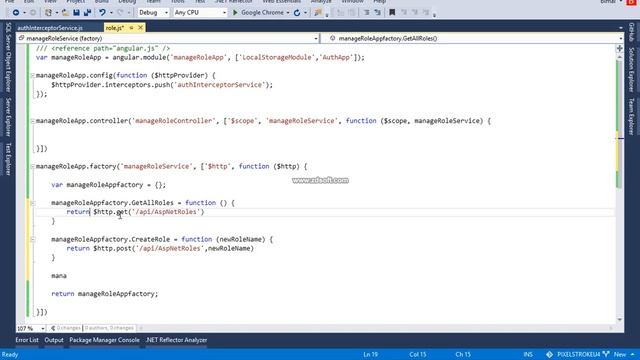Click the Open File toolbar icon
This screenshot has height=360, width=640.
(65, 13)
